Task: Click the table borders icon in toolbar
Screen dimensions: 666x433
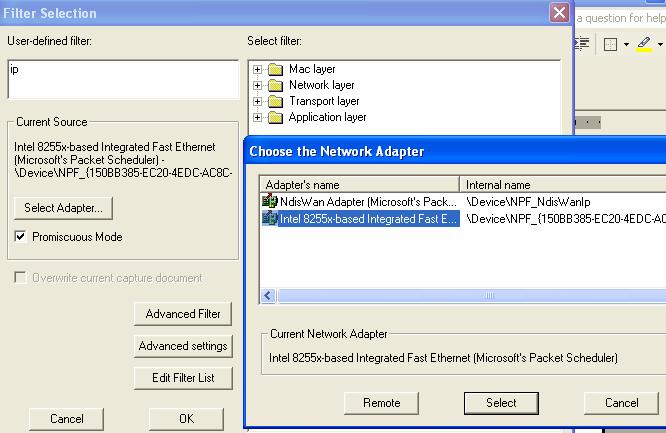Action: [610, 44]
